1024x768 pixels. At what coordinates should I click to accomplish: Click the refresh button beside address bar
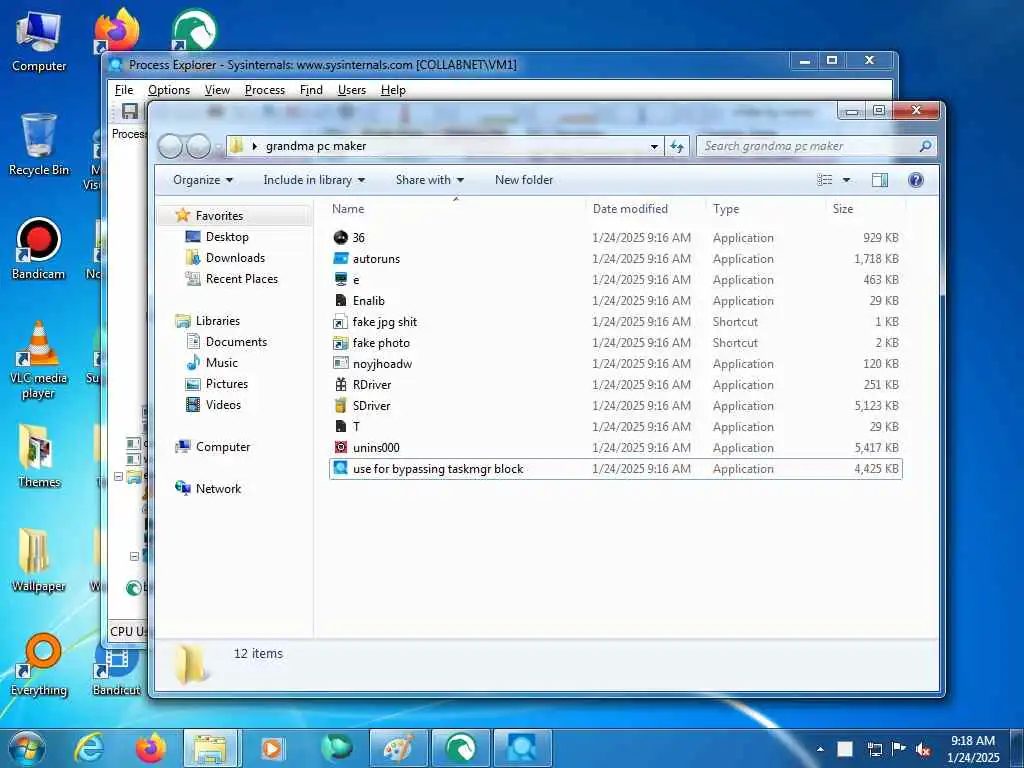(x=677, y=146)
